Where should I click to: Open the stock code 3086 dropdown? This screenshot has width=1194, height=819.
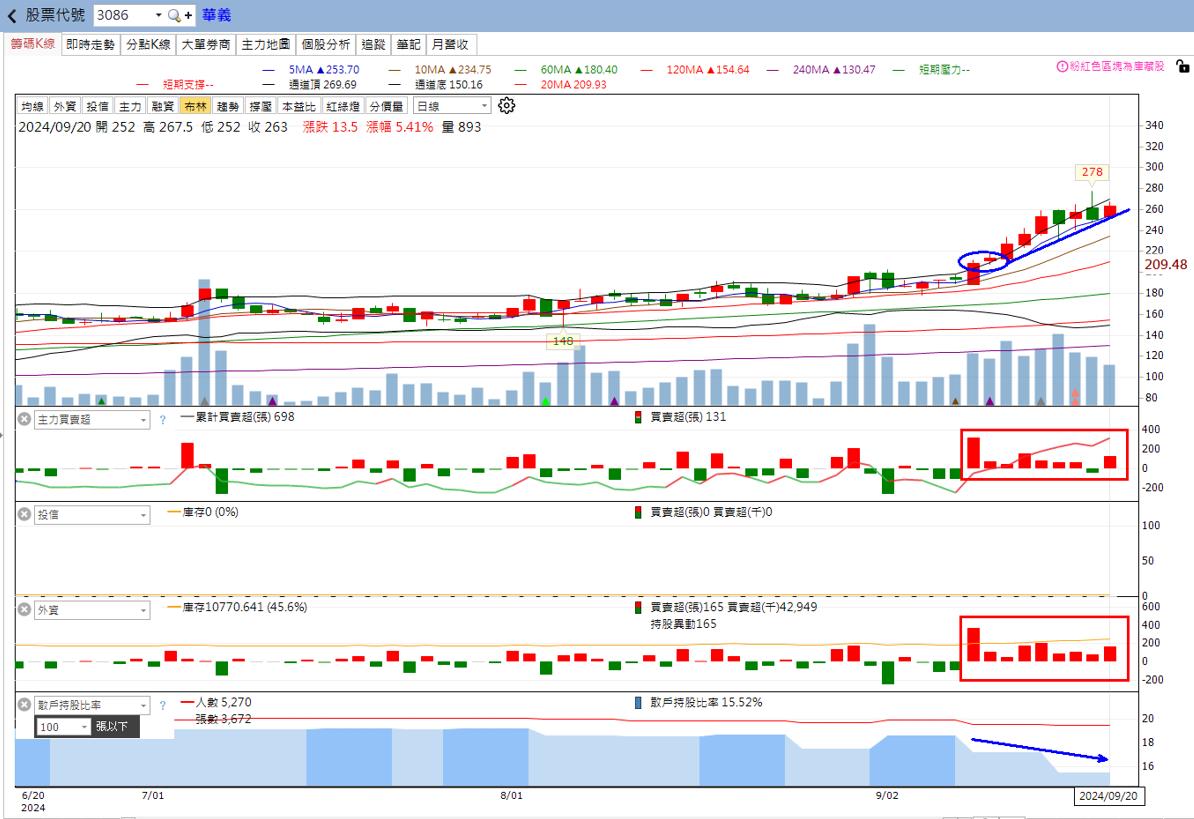point(158,15)
